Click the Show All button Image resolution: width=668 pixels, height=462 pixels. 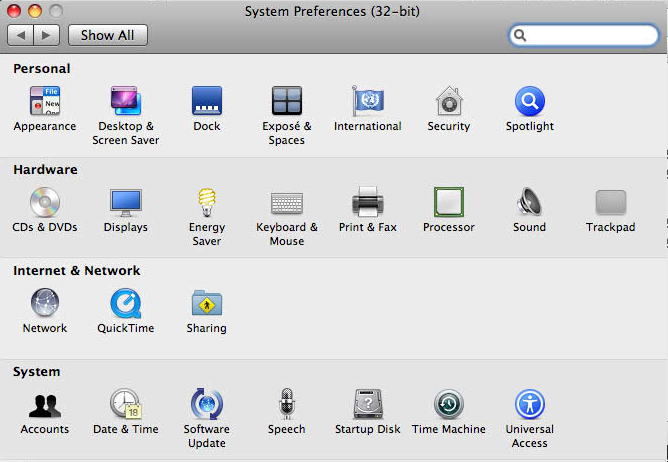click(x=108, y=35)
